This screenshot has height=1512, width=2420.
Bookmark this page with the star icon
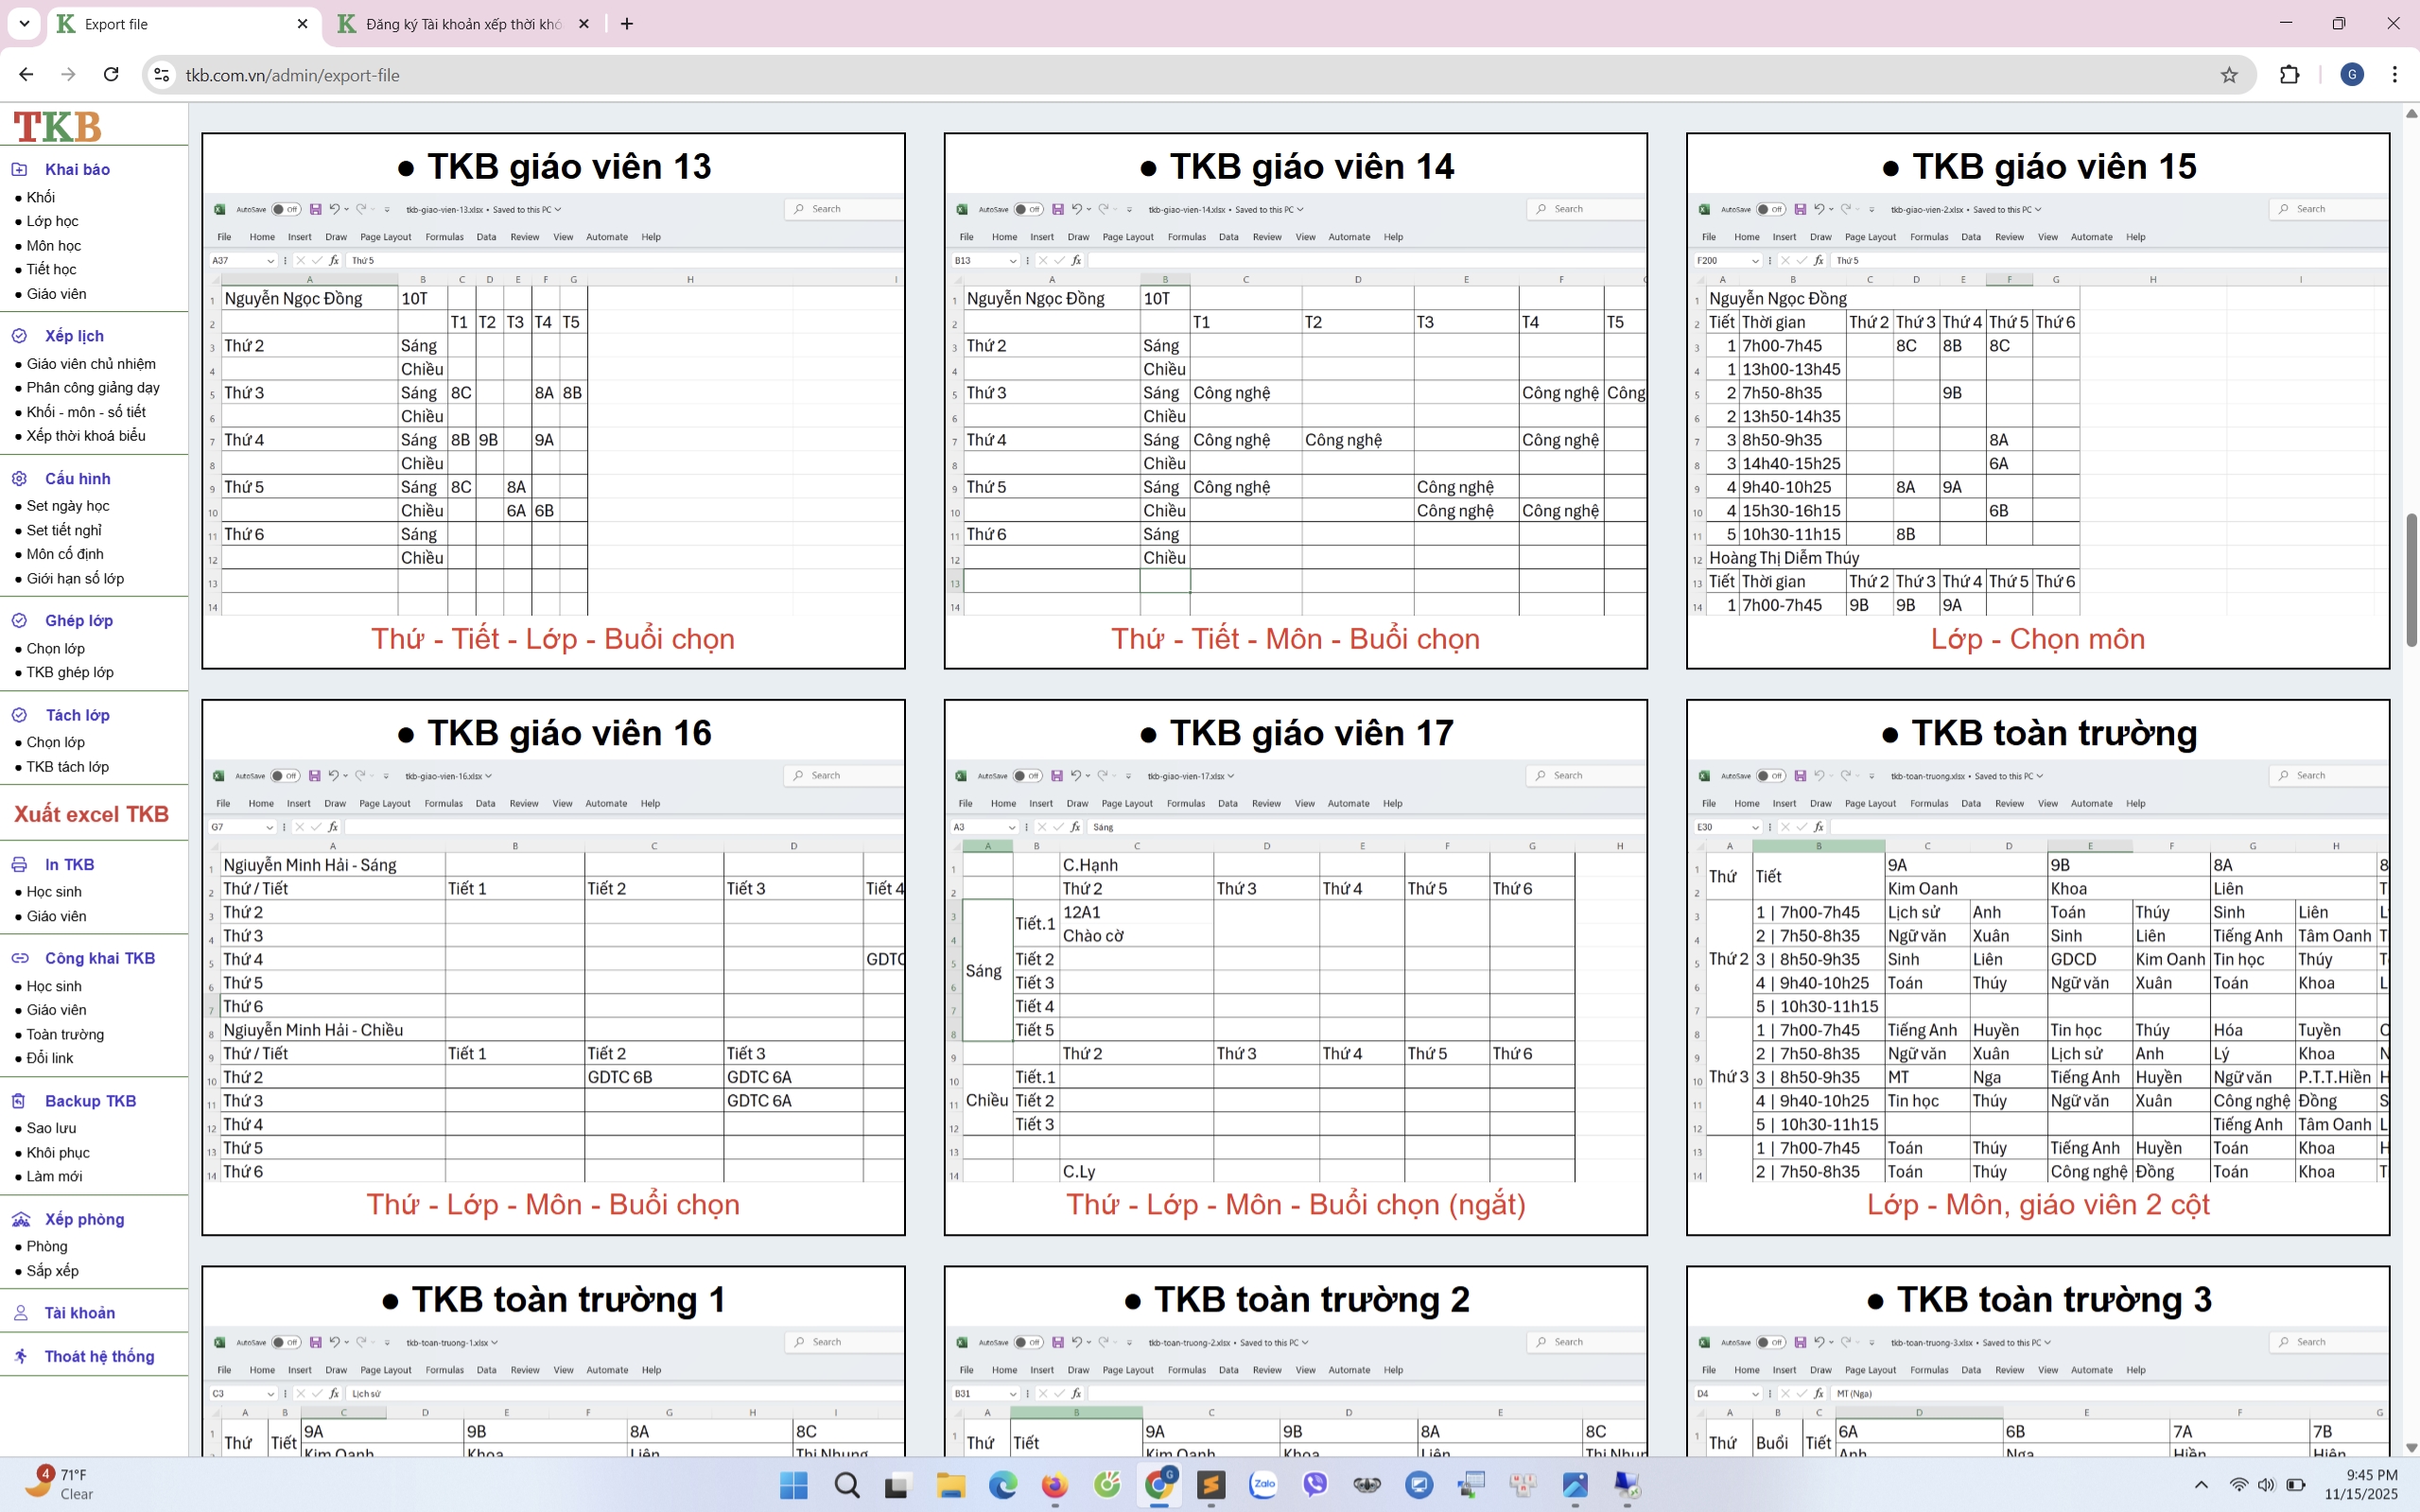point(2229,75)
